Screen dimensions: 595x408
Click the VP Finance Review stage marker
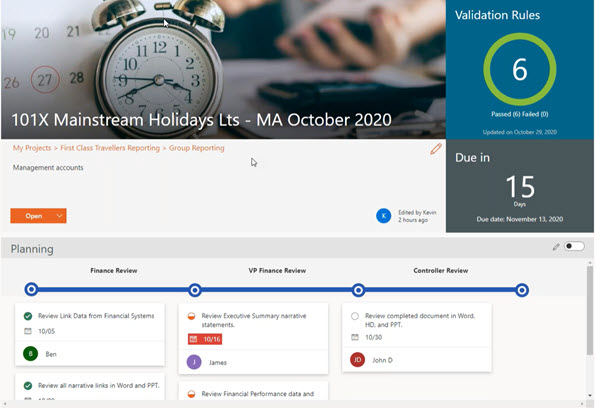point(195,290)
